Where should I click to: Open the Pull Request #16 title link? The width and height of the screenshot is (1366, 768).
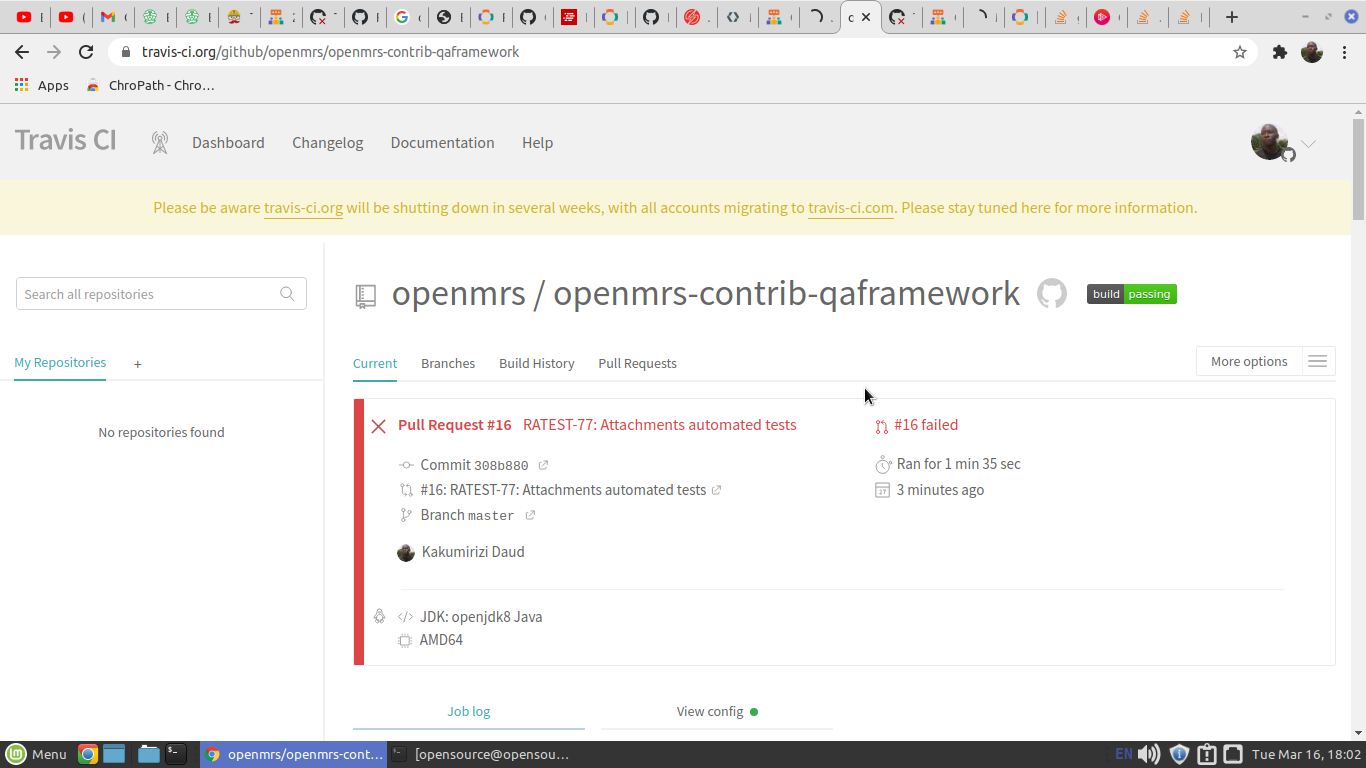[x=455, y=425]
